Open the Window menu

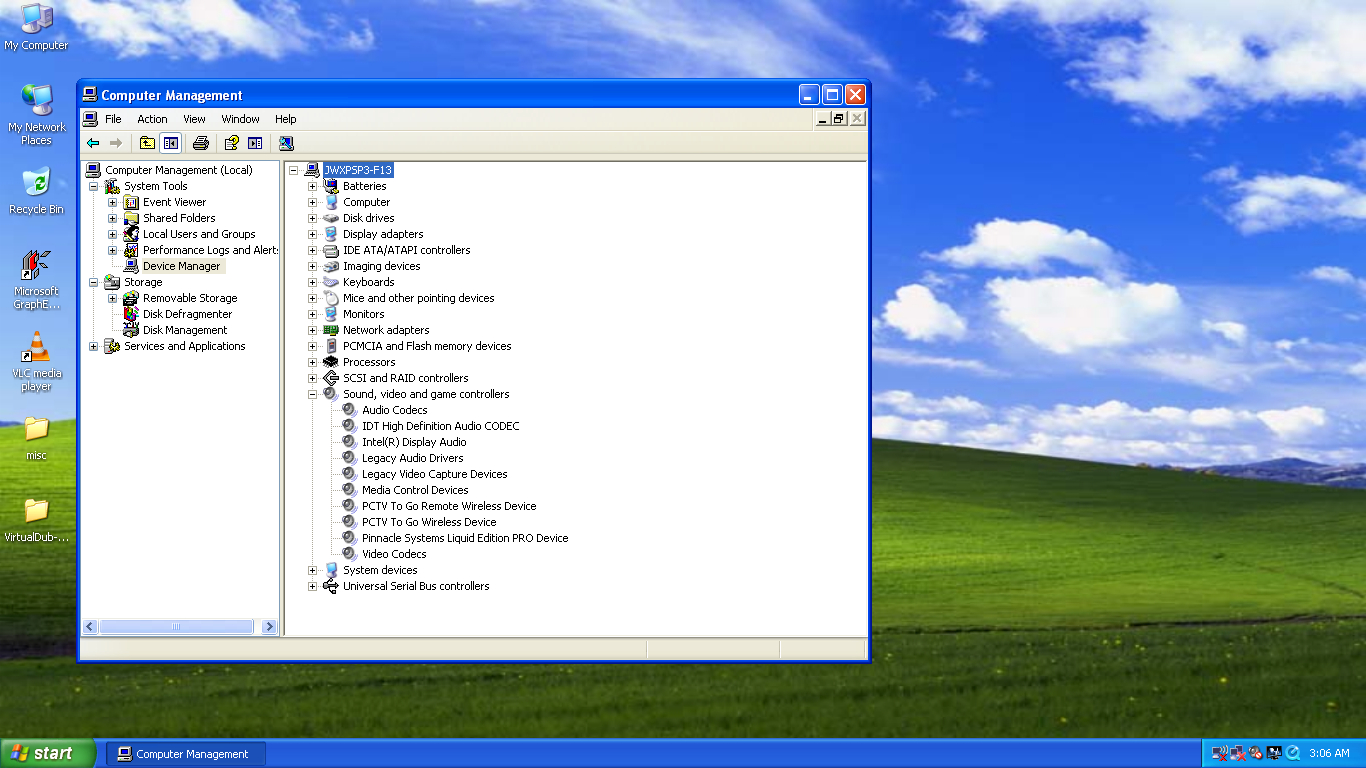(240, 119)
